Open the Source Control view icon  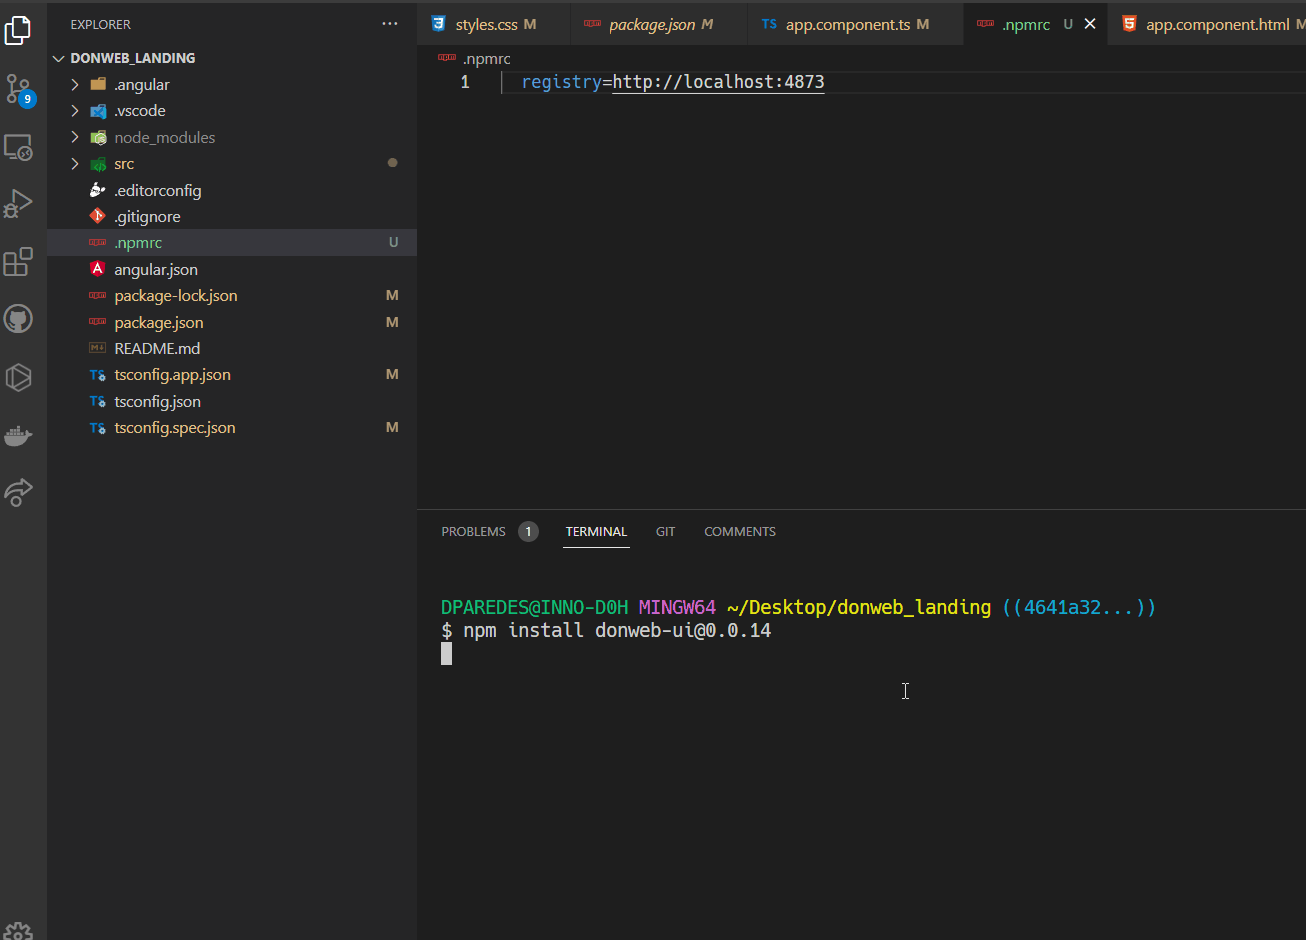point(19,89)
